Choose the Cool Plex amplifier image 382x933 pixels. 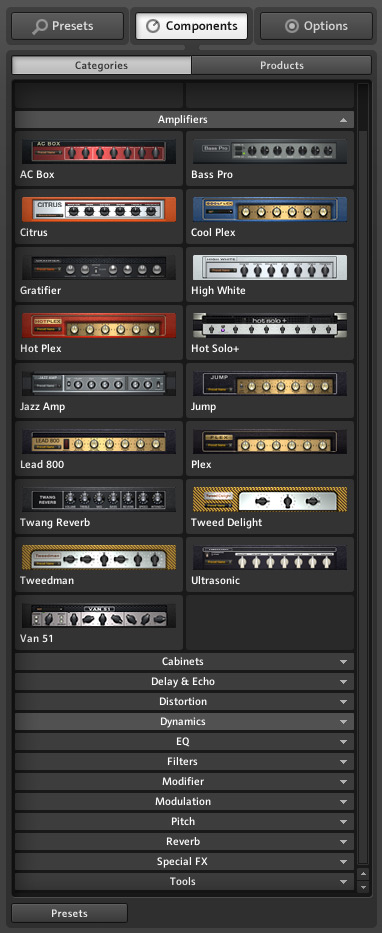(270, 209)
